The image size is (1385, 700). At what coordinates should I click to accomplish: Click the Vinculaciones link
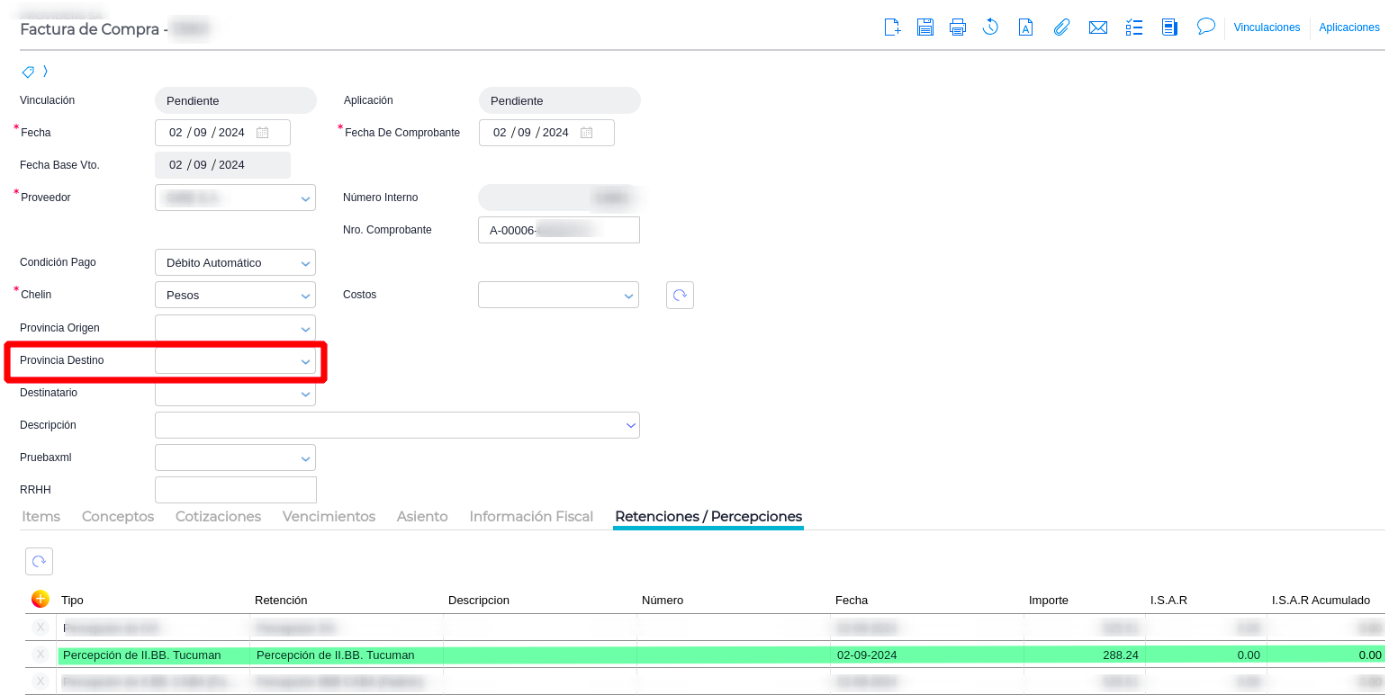pos(1266,27)
